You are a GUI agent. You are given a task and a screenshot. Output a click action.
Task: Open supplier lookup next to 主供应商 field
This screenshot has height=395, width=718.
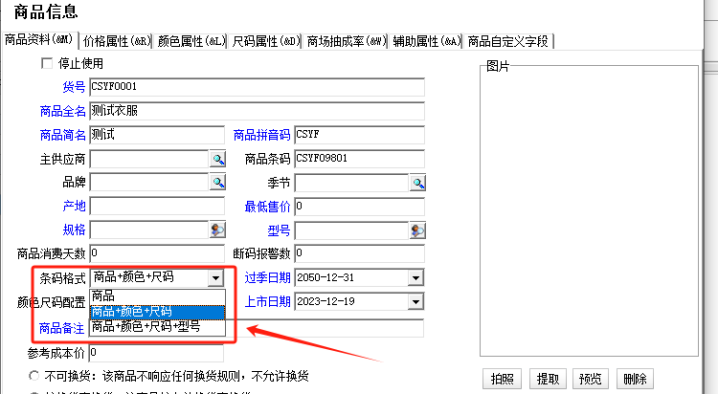[x=218, y=159]
